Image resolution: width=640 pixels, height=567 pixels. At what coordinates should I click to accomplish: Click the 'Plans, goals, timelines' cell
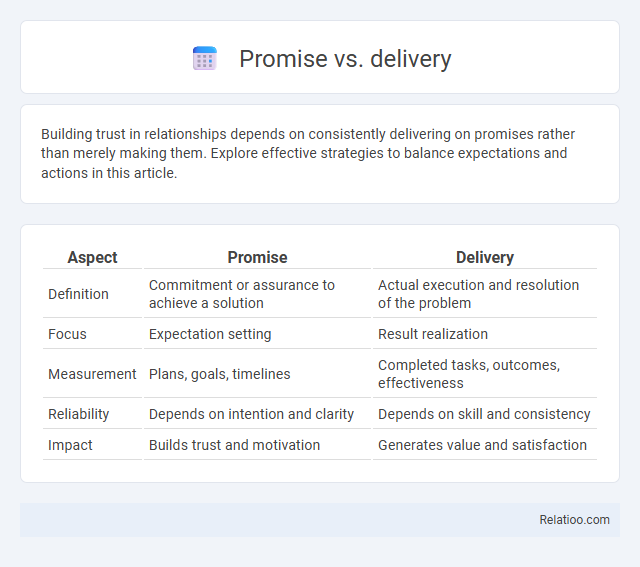(x=257, y=374)
